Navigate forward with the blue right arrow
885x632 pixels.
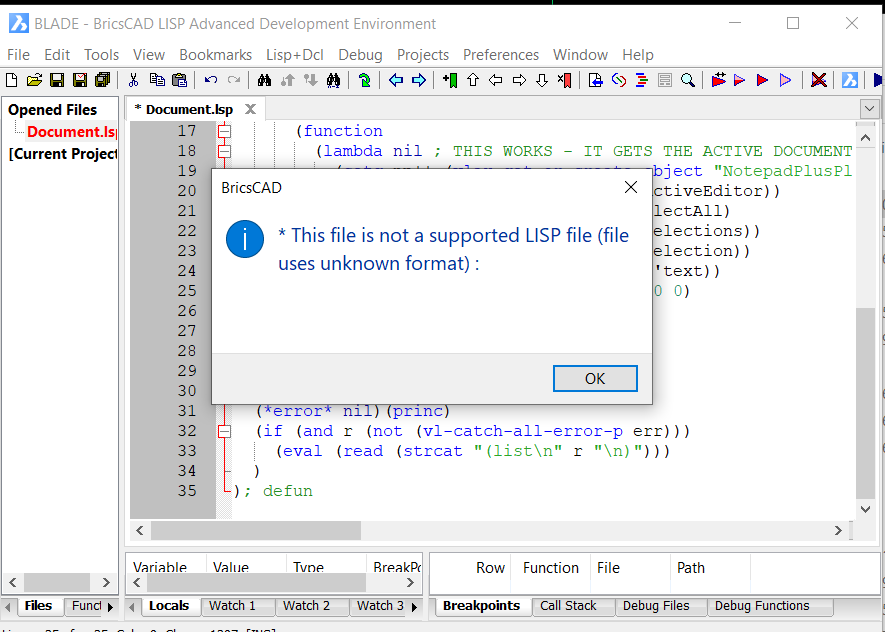point(419,80)
